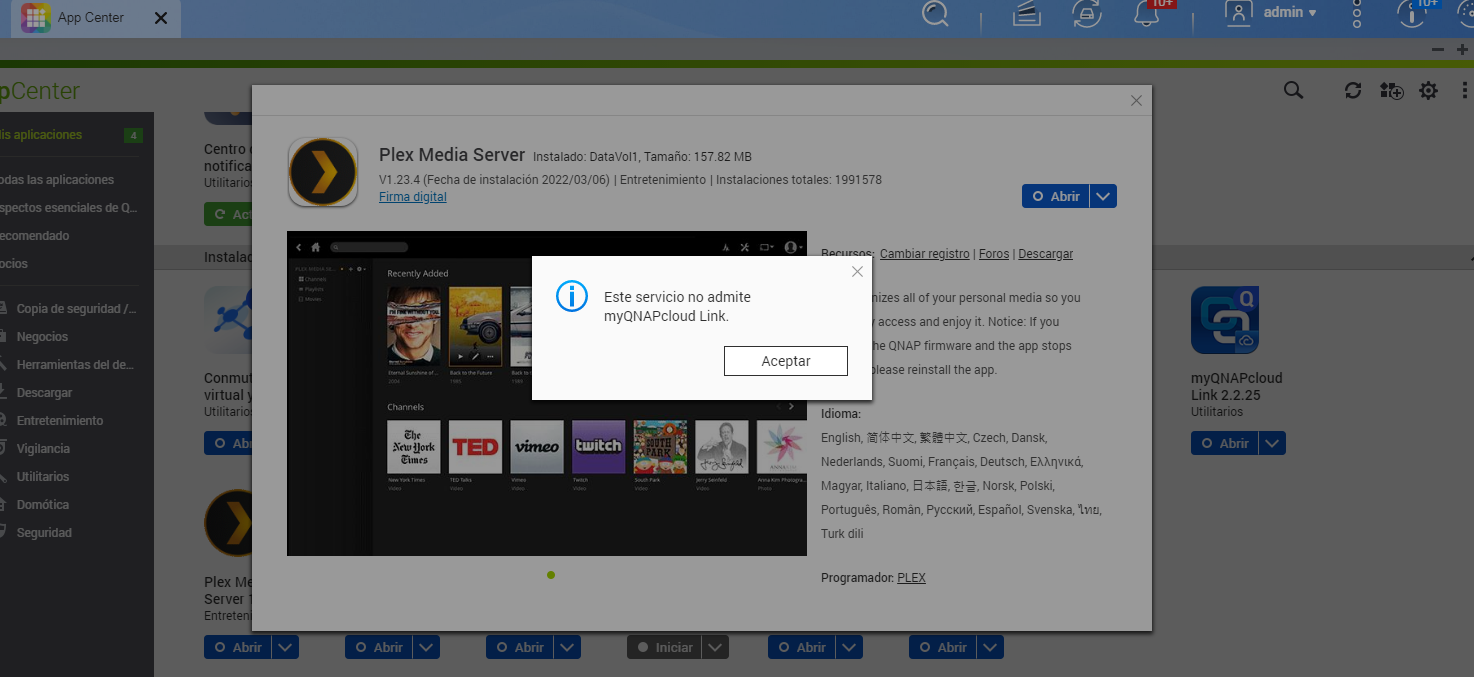Click the myQNAPcloud Link app icon

(x=1224, y=320)
